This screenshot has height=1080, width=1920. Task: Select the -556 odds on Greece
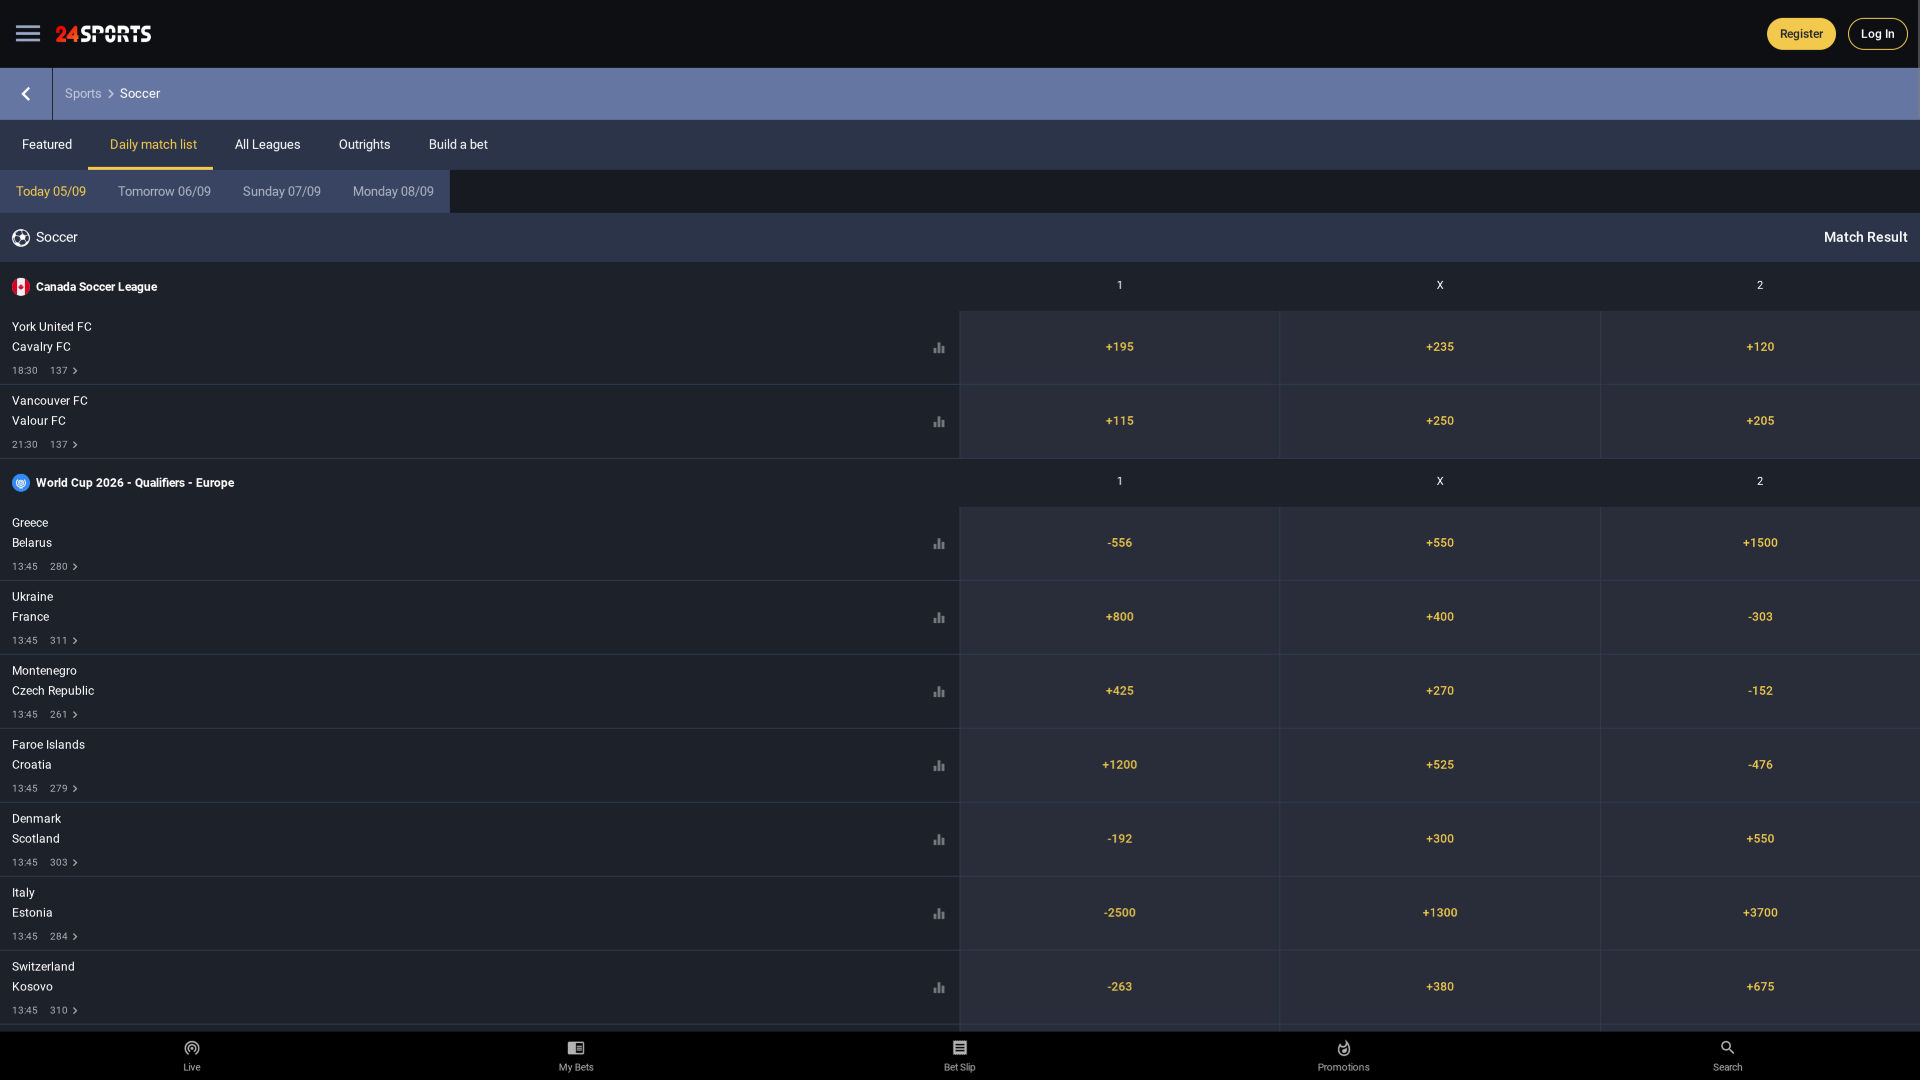[1119, 543]
